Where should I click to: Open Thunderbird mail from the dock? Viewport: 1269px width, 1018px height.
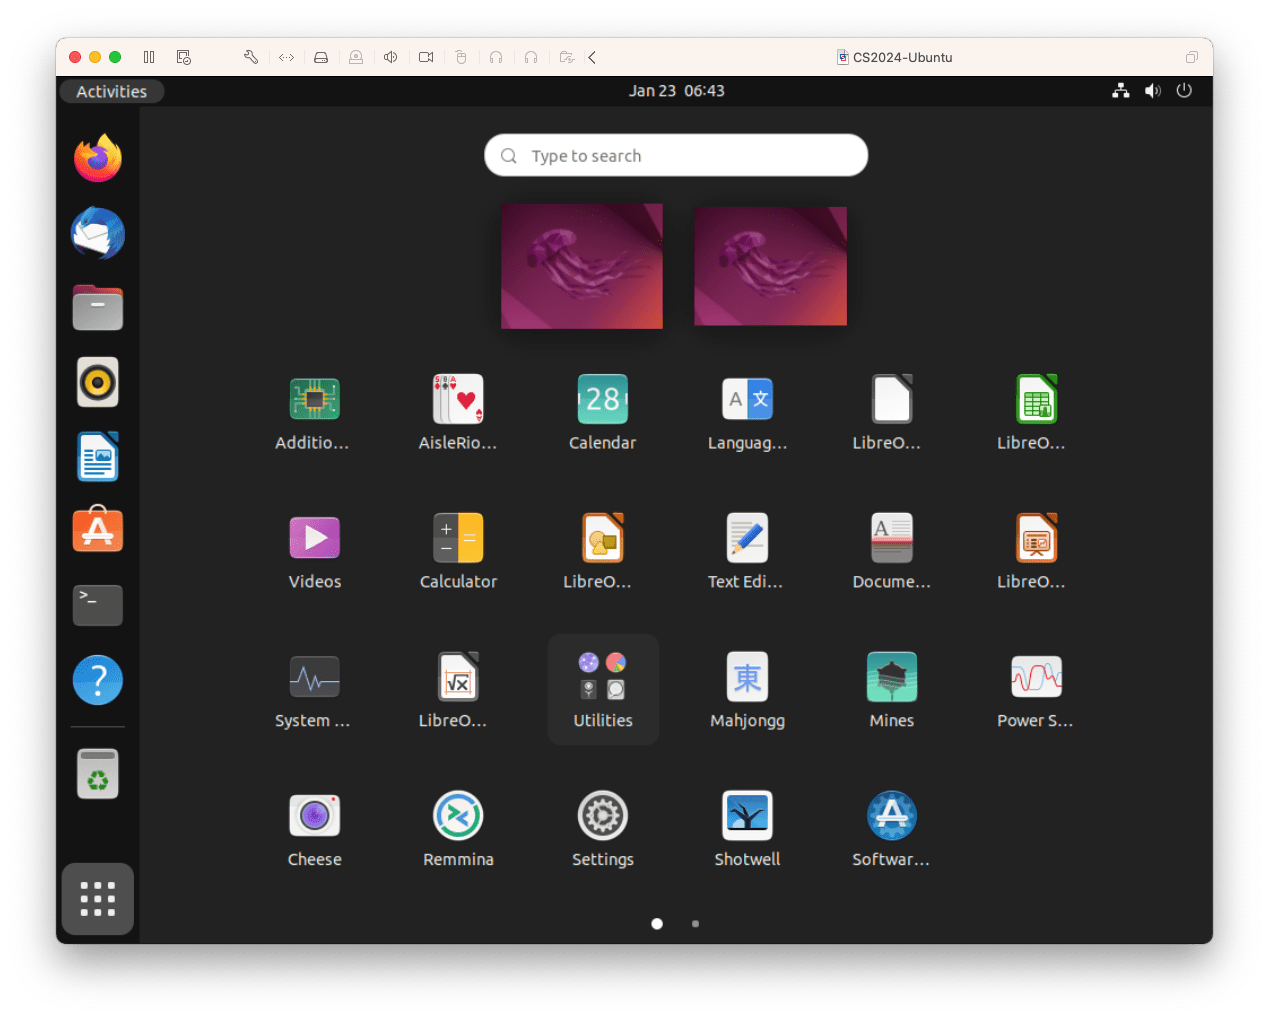(x=97, y=232)
